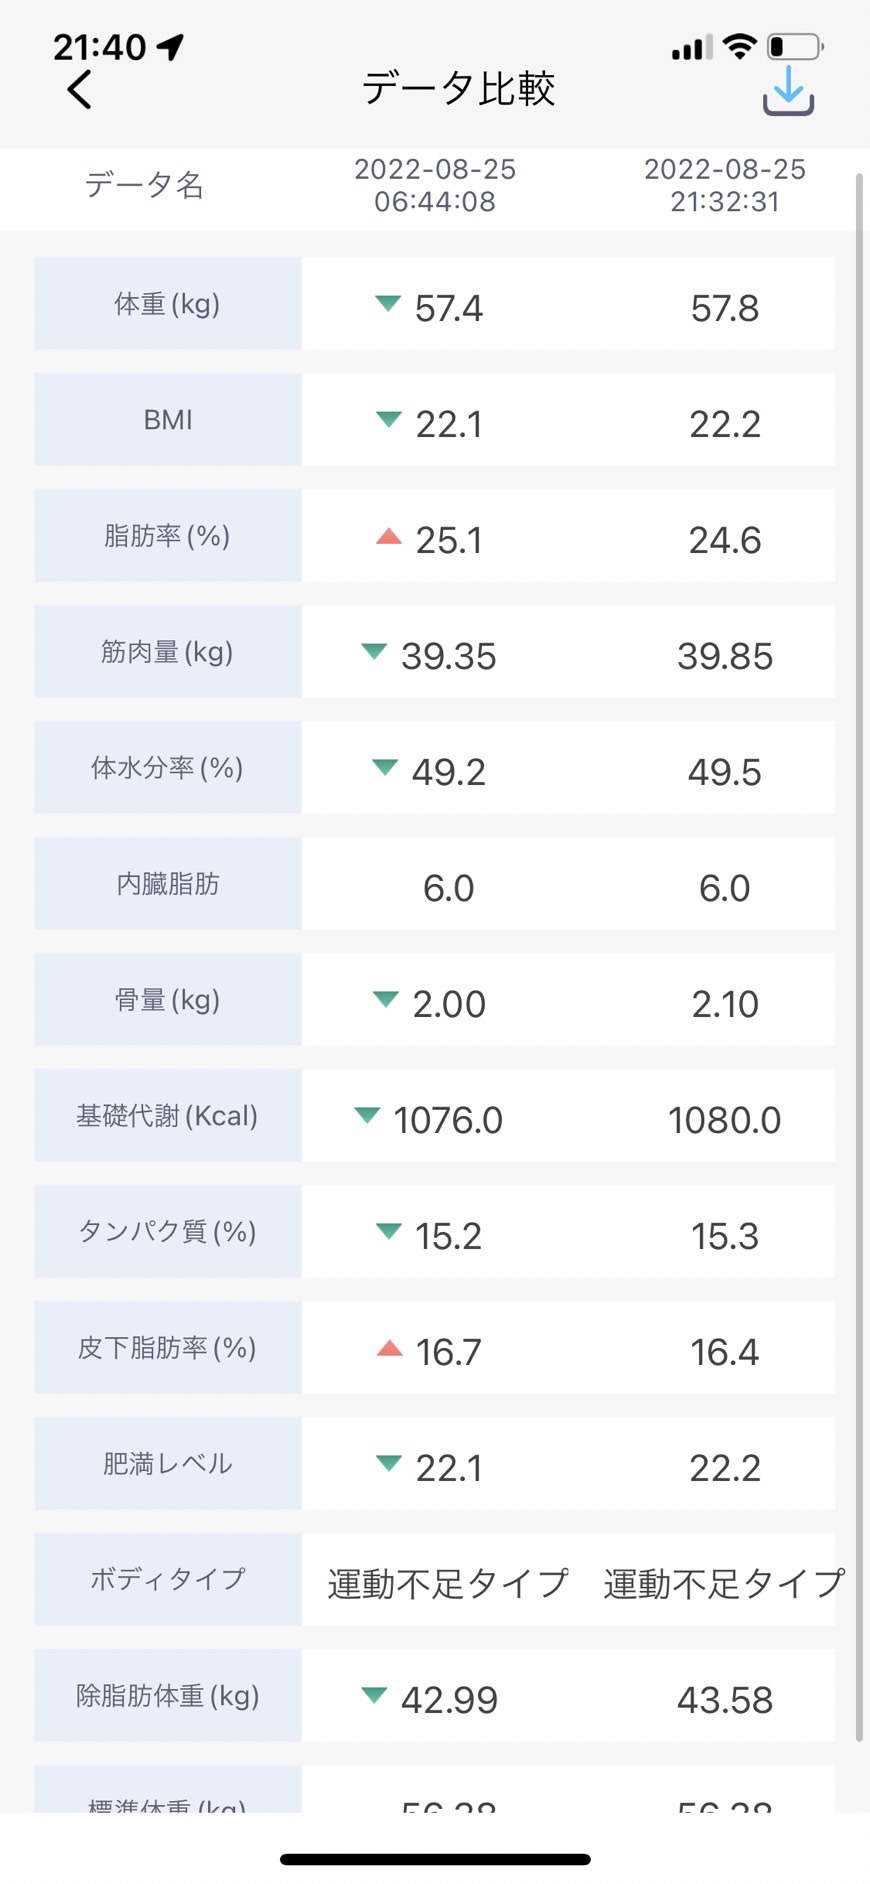Tap the battery icon in status bar

pos(795,46)
